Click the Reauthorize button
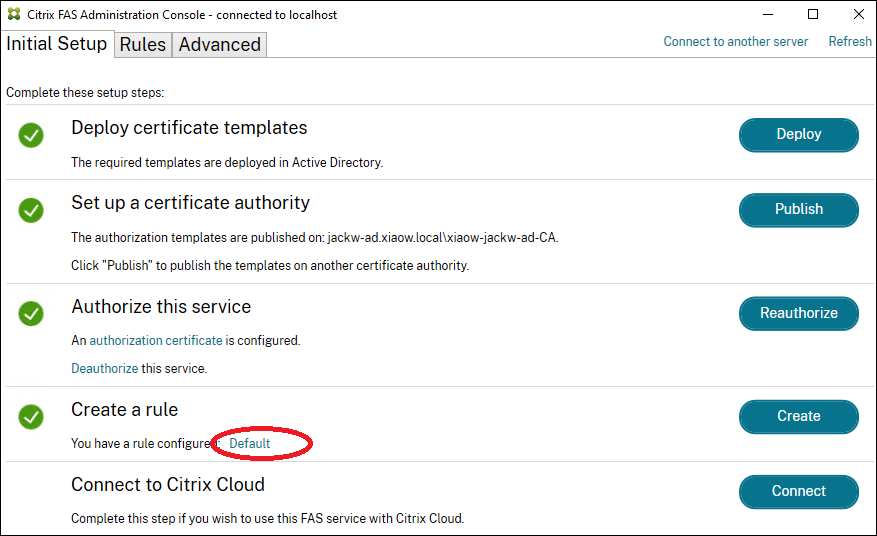This screenshot has width=877, height=536. coord(798,313)
